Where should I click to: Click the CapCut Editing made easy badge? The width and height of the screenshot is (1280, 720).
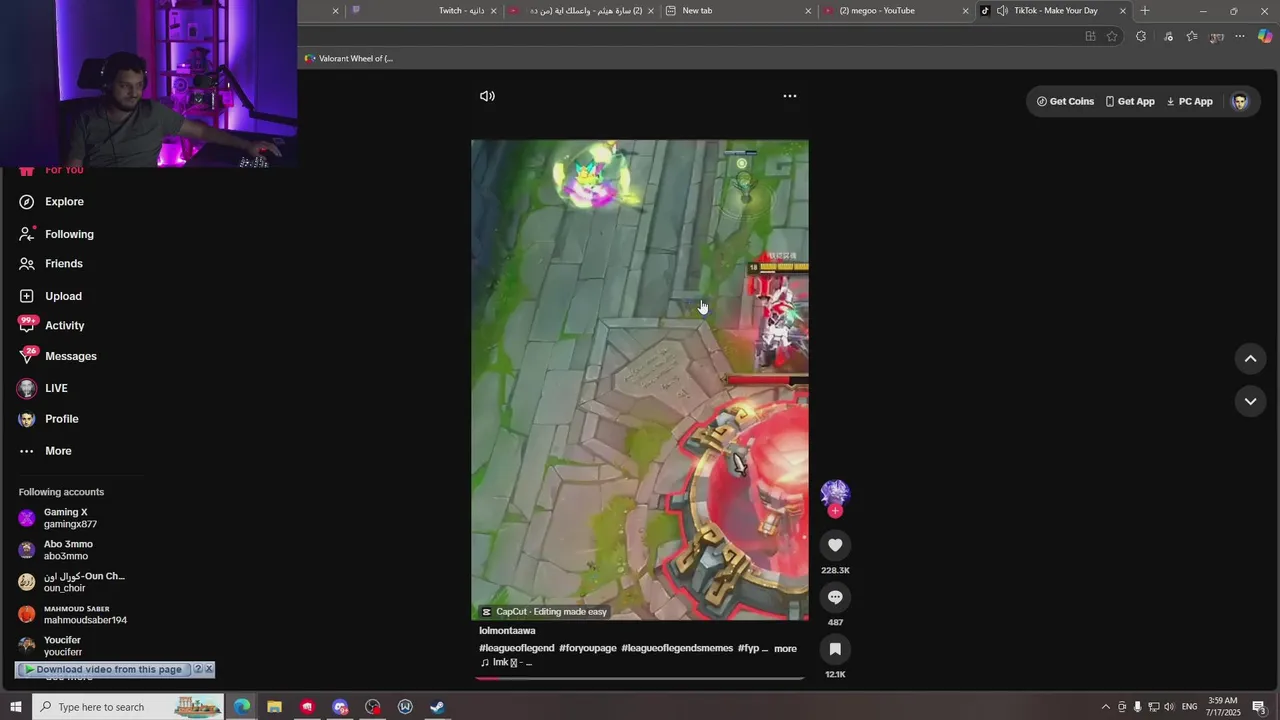pos(544,612)
